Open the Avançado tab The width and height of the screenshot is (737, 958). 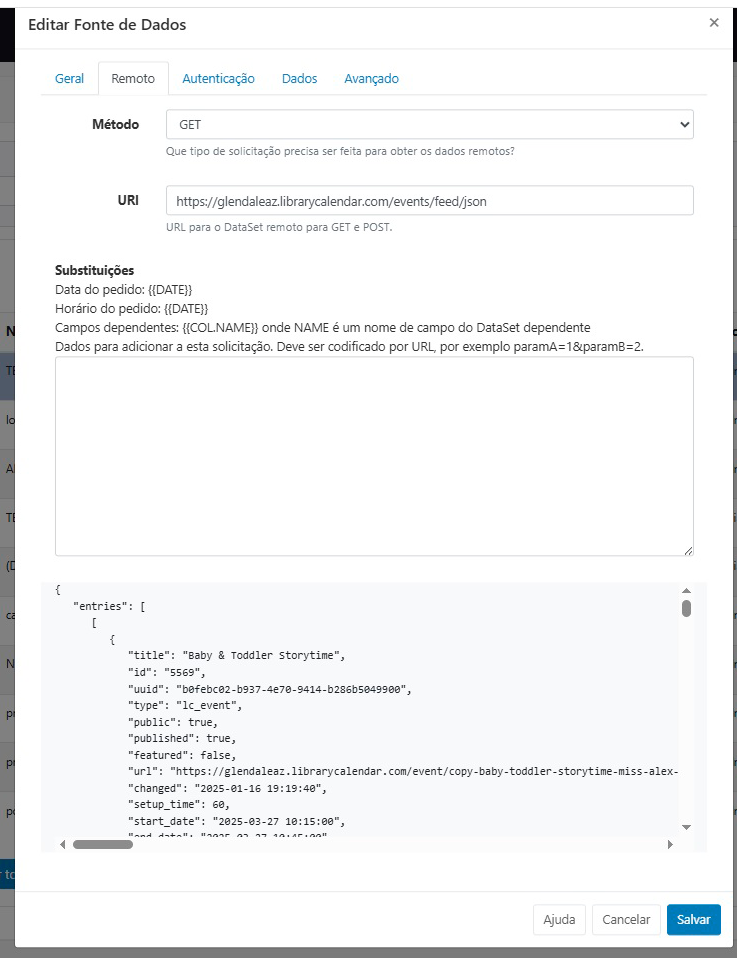click(x=371, y=79)
